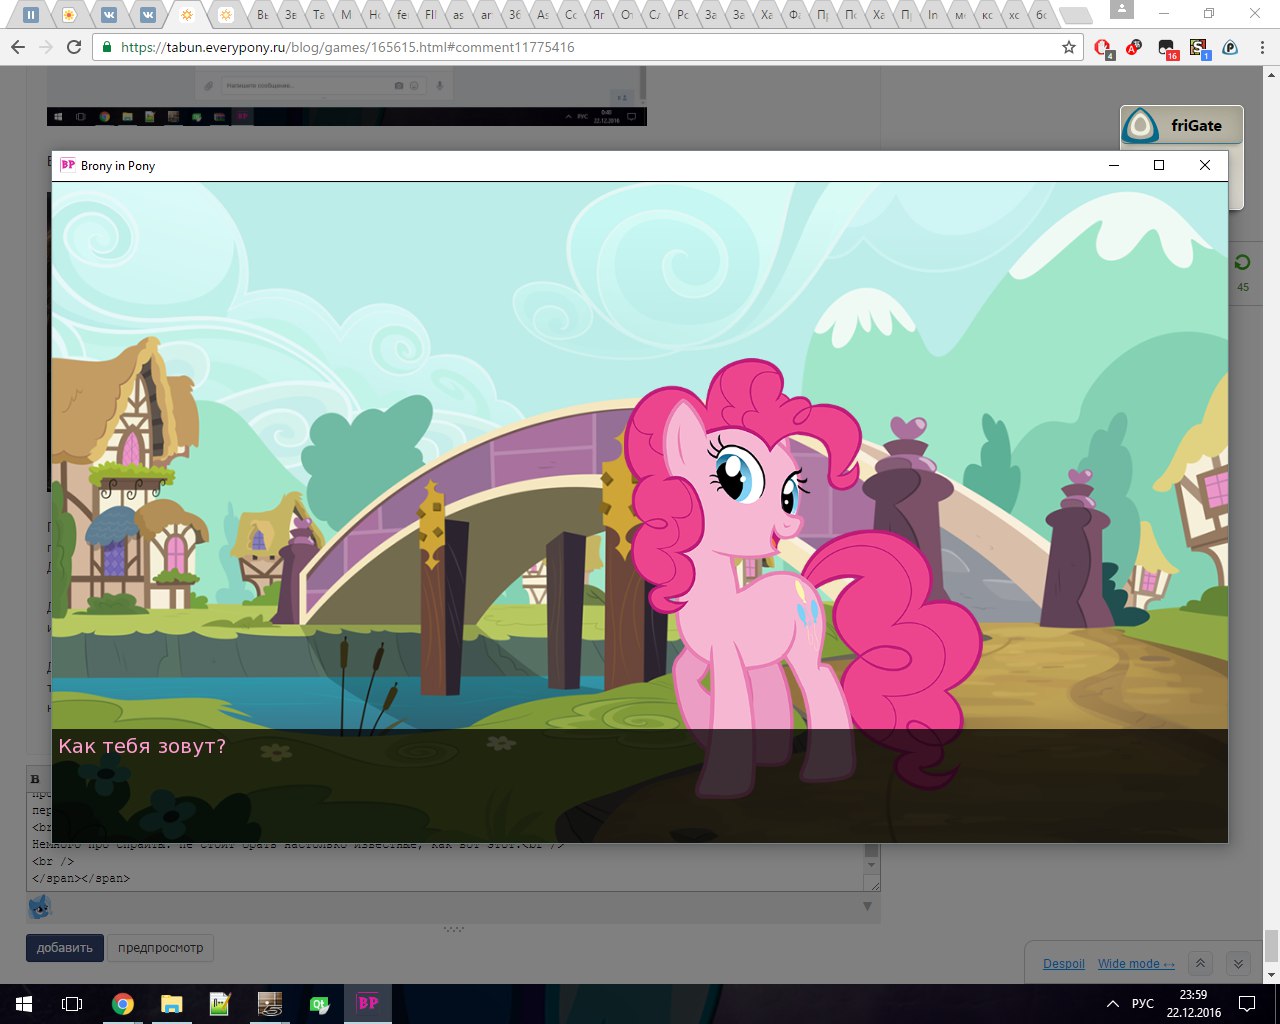Click the browser address bar URL
Screen dimensions: 1280x1024
click(348, 47)
